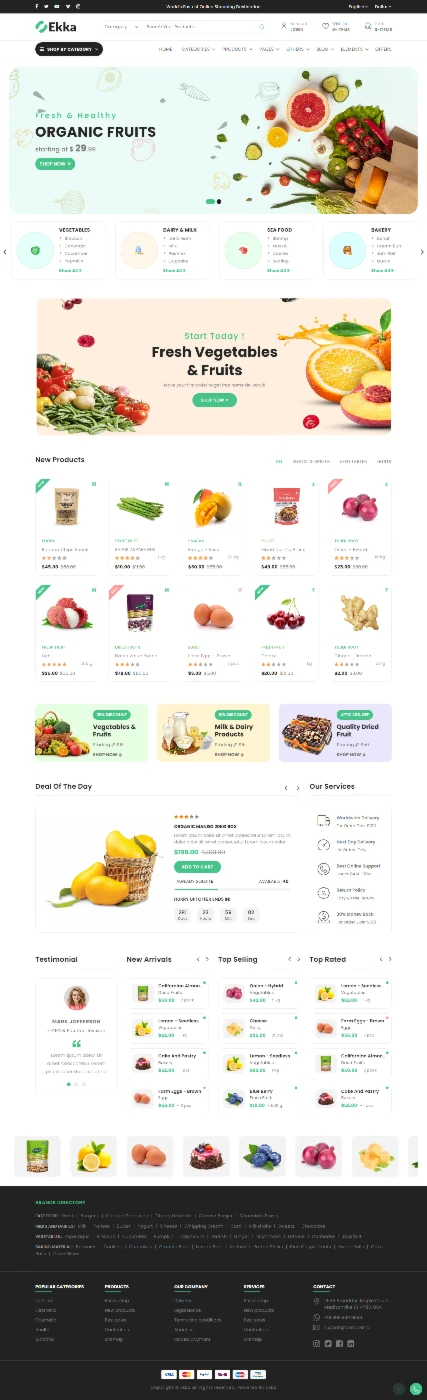Select the second testimonial carousel dot
Screen dimensions: 427x1400
76,1084
